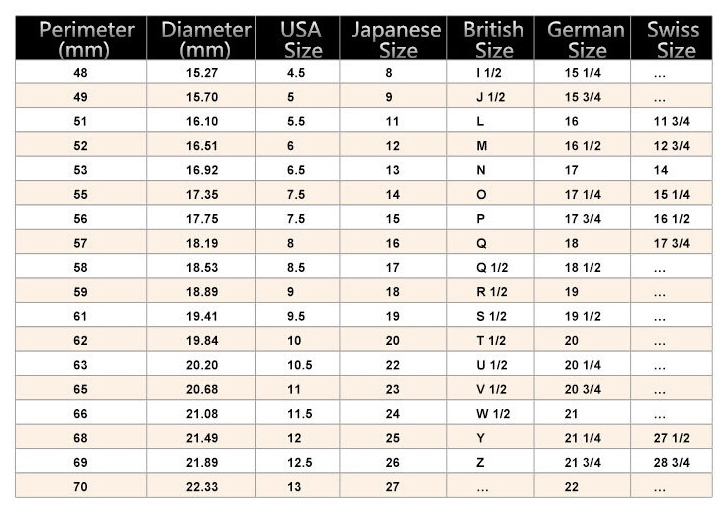The width and height of the screenshot is (726, 513).
Task: Click the British size Z cell
Action: point(480,463)
